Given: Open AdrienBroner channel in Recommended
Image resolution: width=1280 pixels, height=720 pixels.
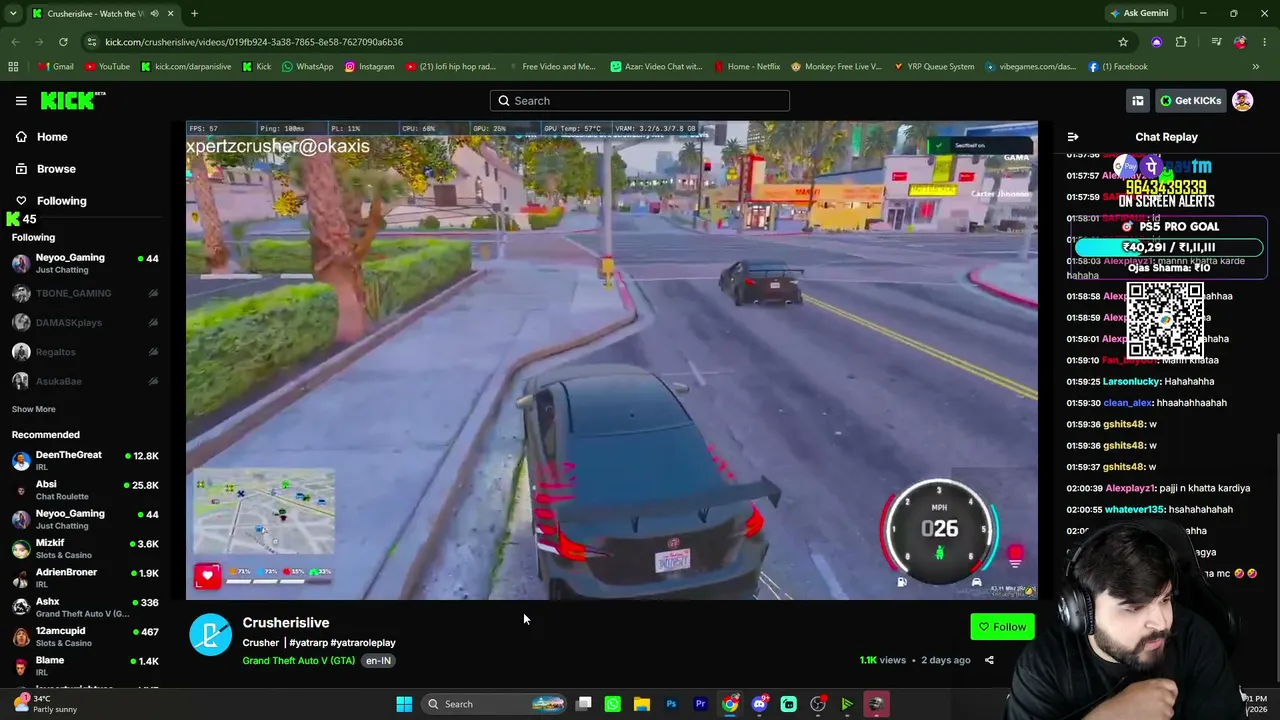Looking at the screenshot, I should point(85,578).
